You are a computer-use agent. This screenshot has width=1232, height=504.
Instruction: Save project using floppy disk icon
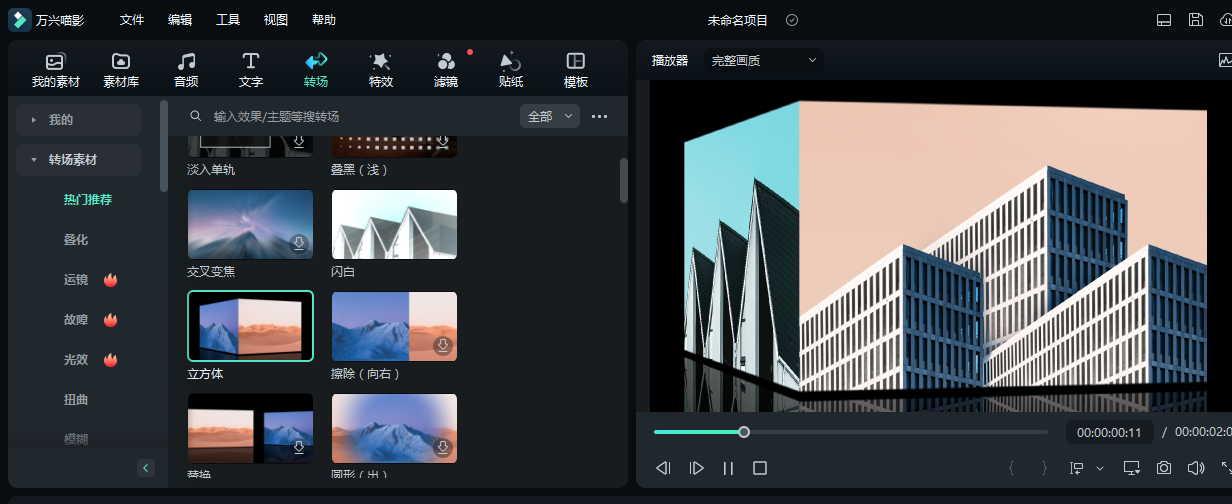(x=1196, y=20)
